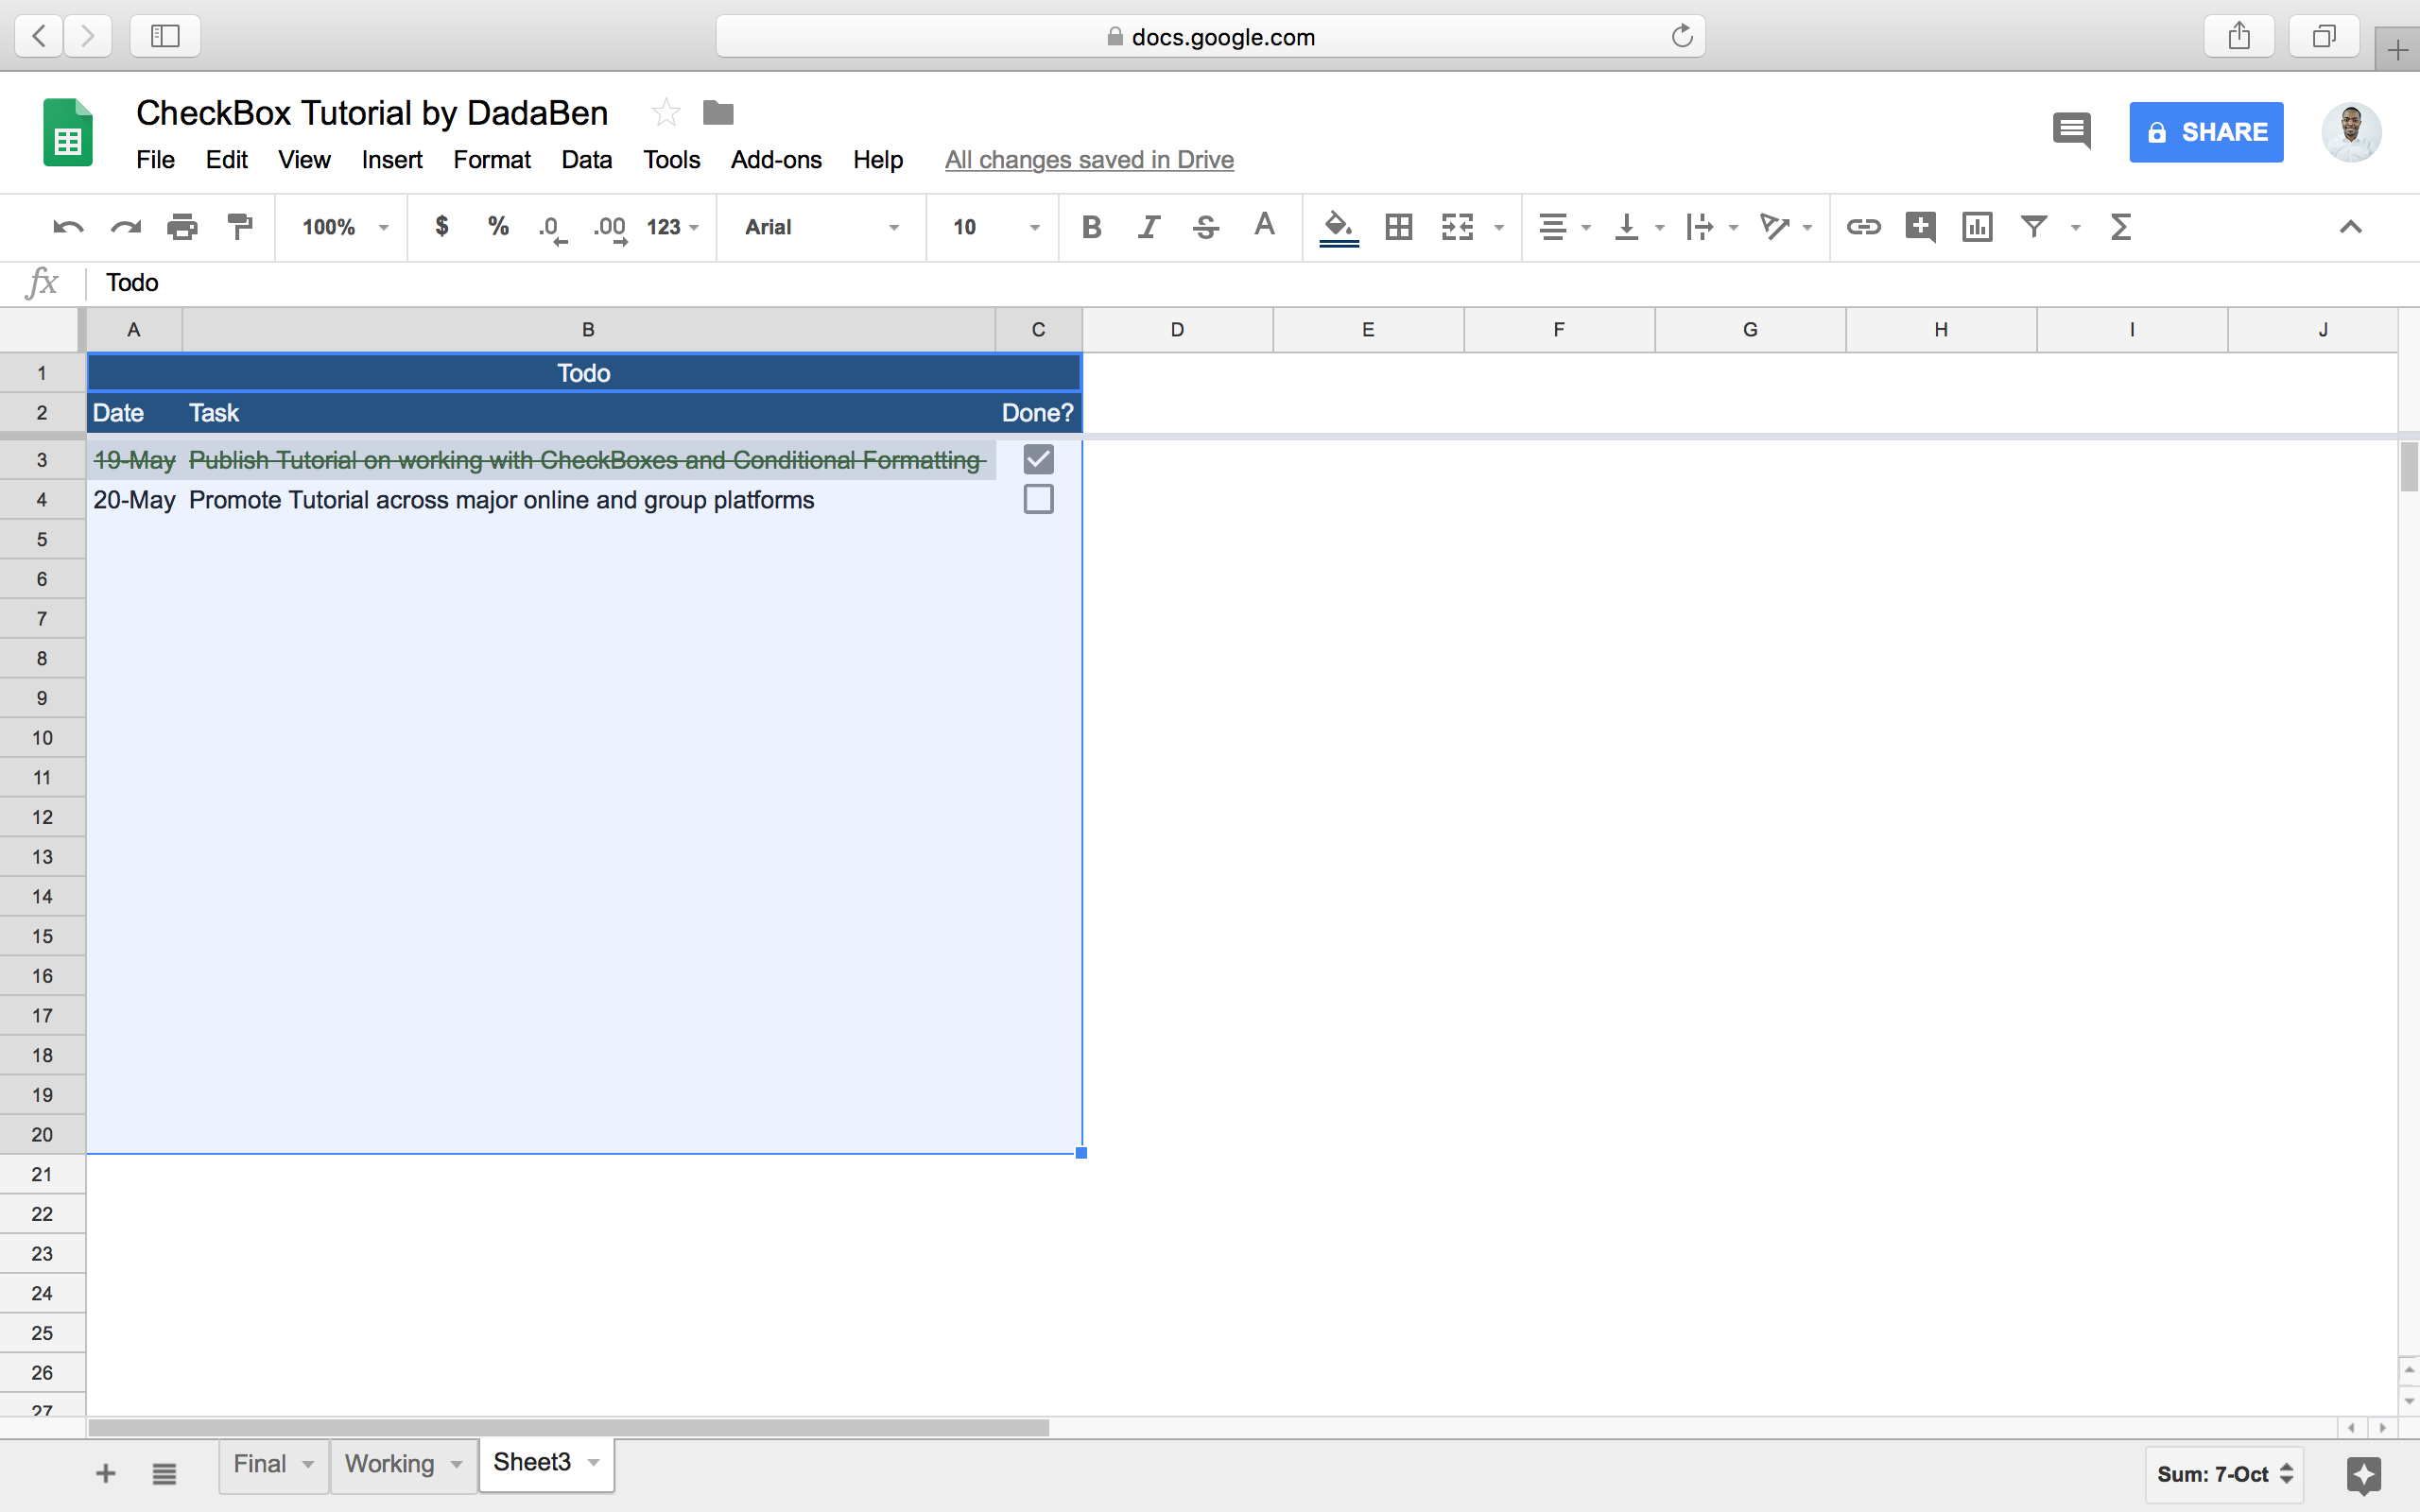The width and height of the screenshot is (2420, 1512).
Task: Open the Sum: 7-Oct summary dropdown
Action: point(2224,1474)
